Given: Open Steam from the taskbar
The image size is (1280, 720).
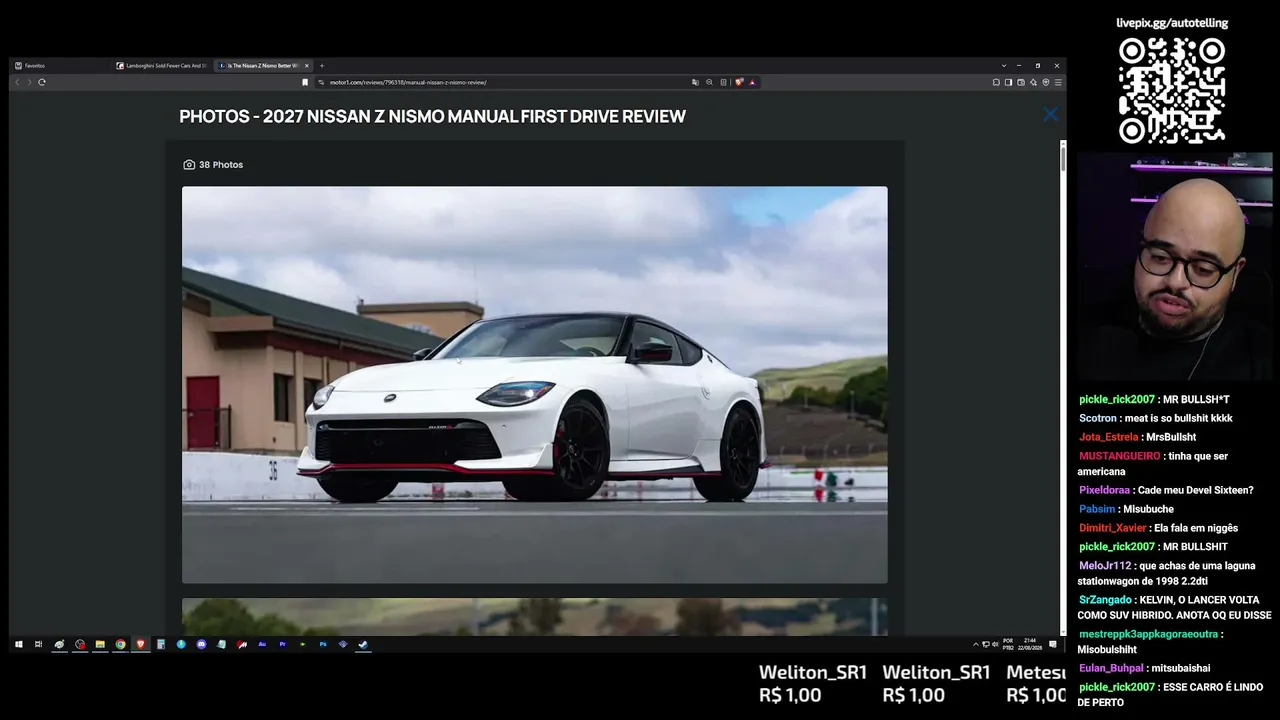Looking at the screenshot, I should tap(363, 644).
